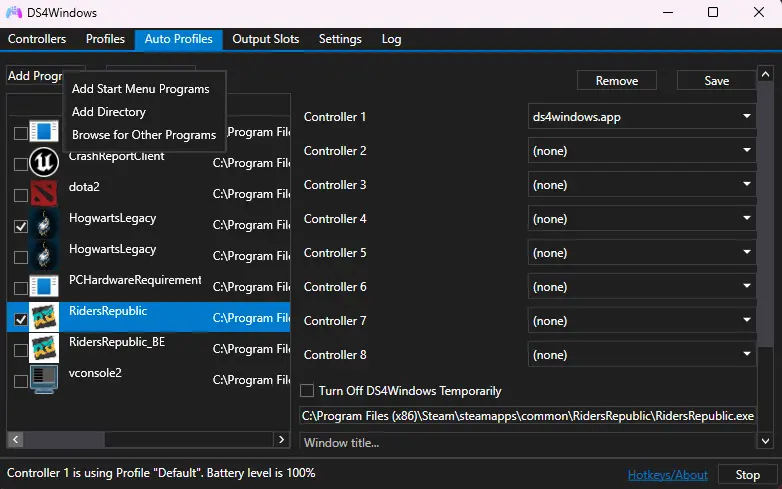Open the Add Programs dropdown button
The width and height of the screenshot is (782, 489).
coord(34,76)
